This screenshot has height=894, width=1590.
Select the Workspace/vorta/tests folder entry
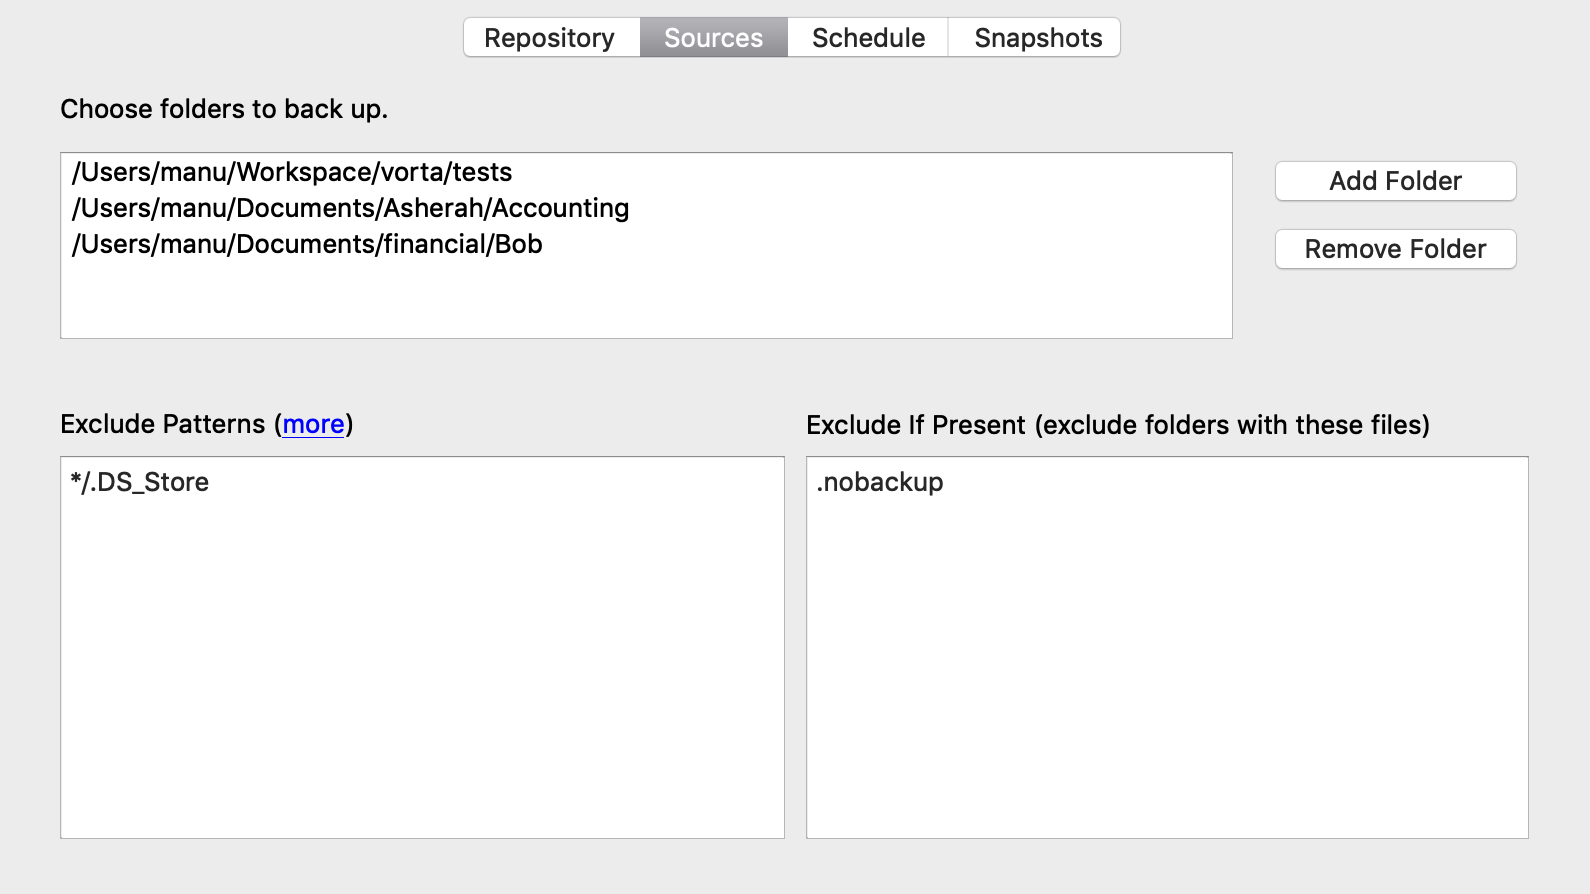292,172
